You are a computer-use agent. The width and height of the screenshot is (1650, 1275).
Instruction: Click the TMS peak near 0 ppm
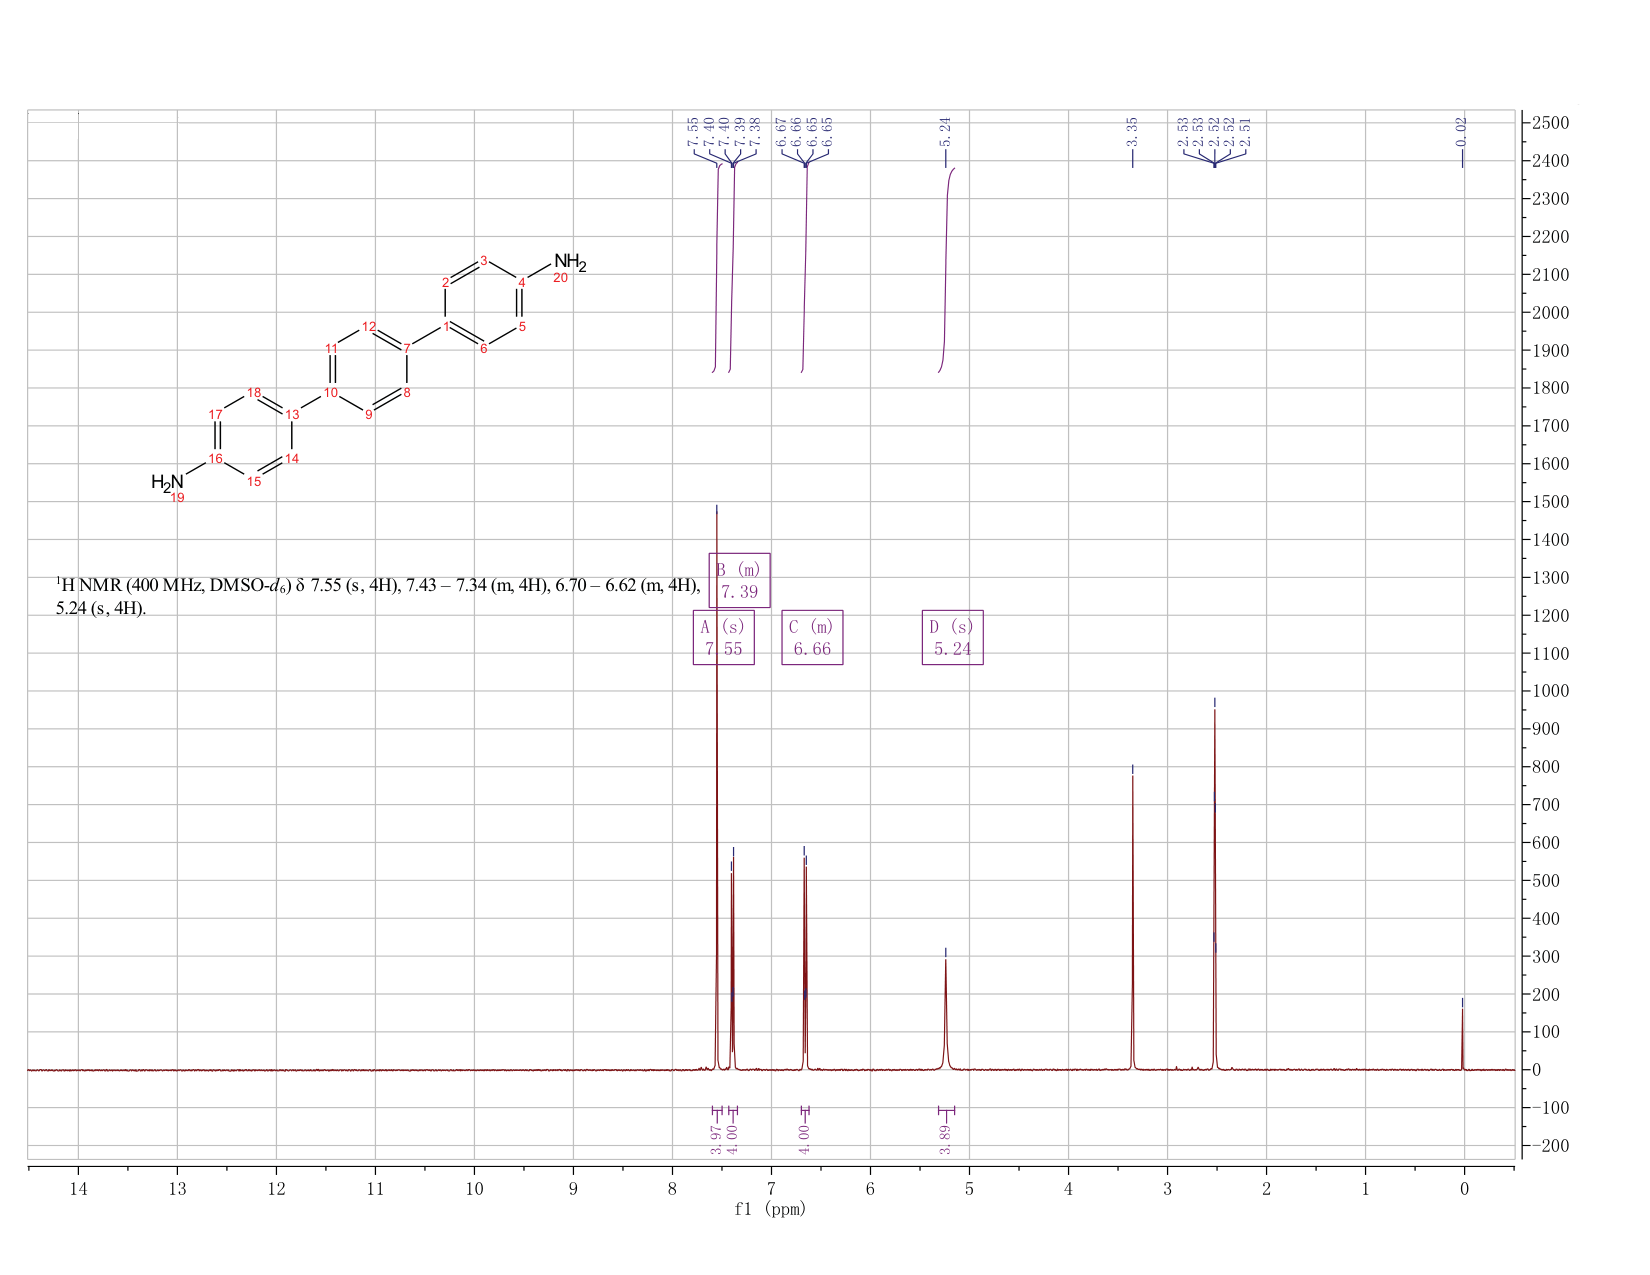pyautogui.click(x=1462, y=1038)
